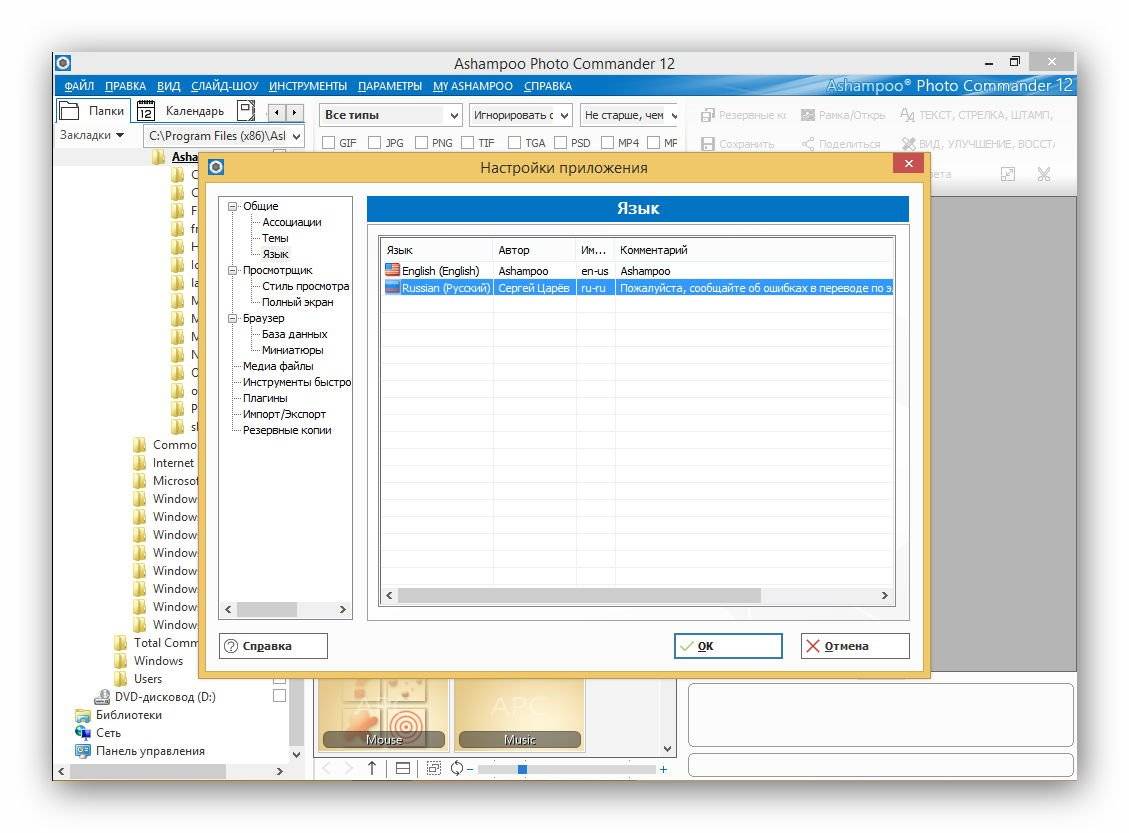The height and width of the screenshot is (833, 1129).
Task: Click the resize icon in the main toolbar
Action: [1008, 174]
